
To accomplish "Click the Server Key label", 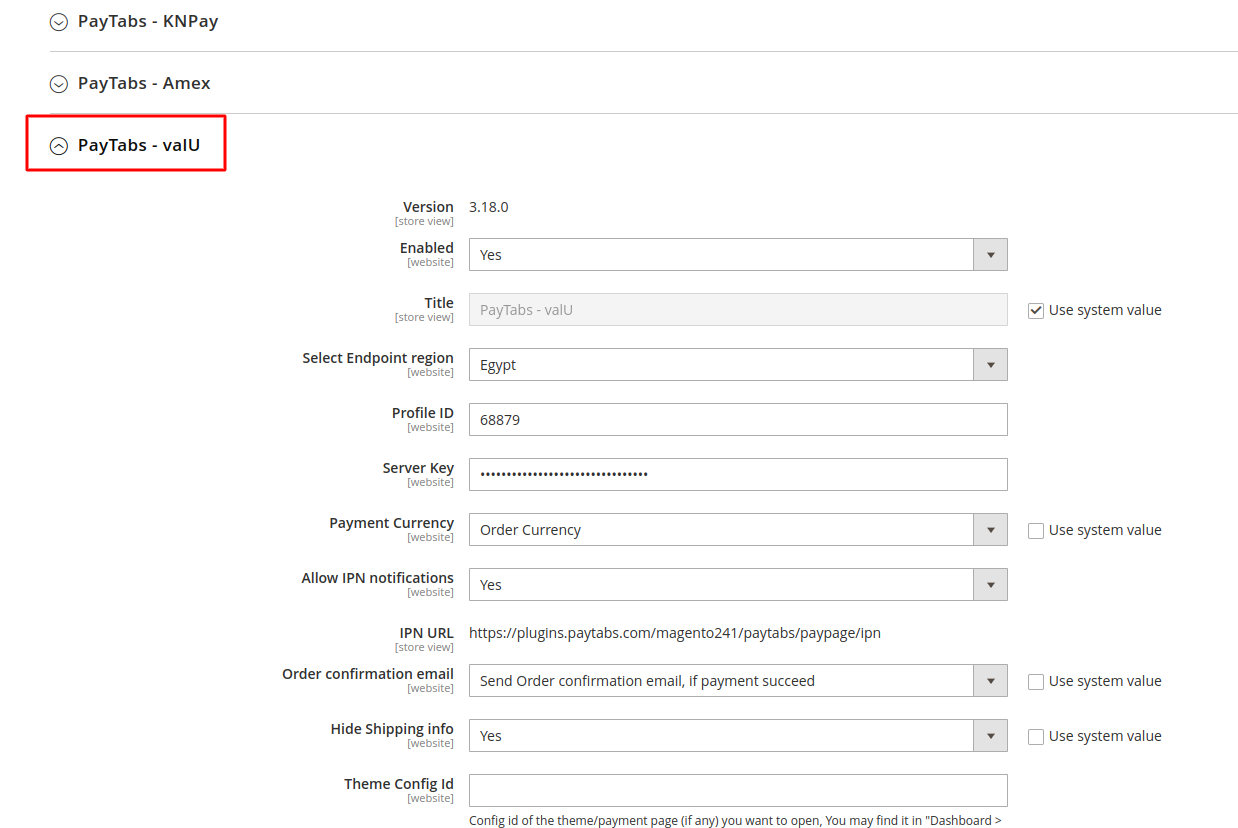I will (x=418, y=468).
